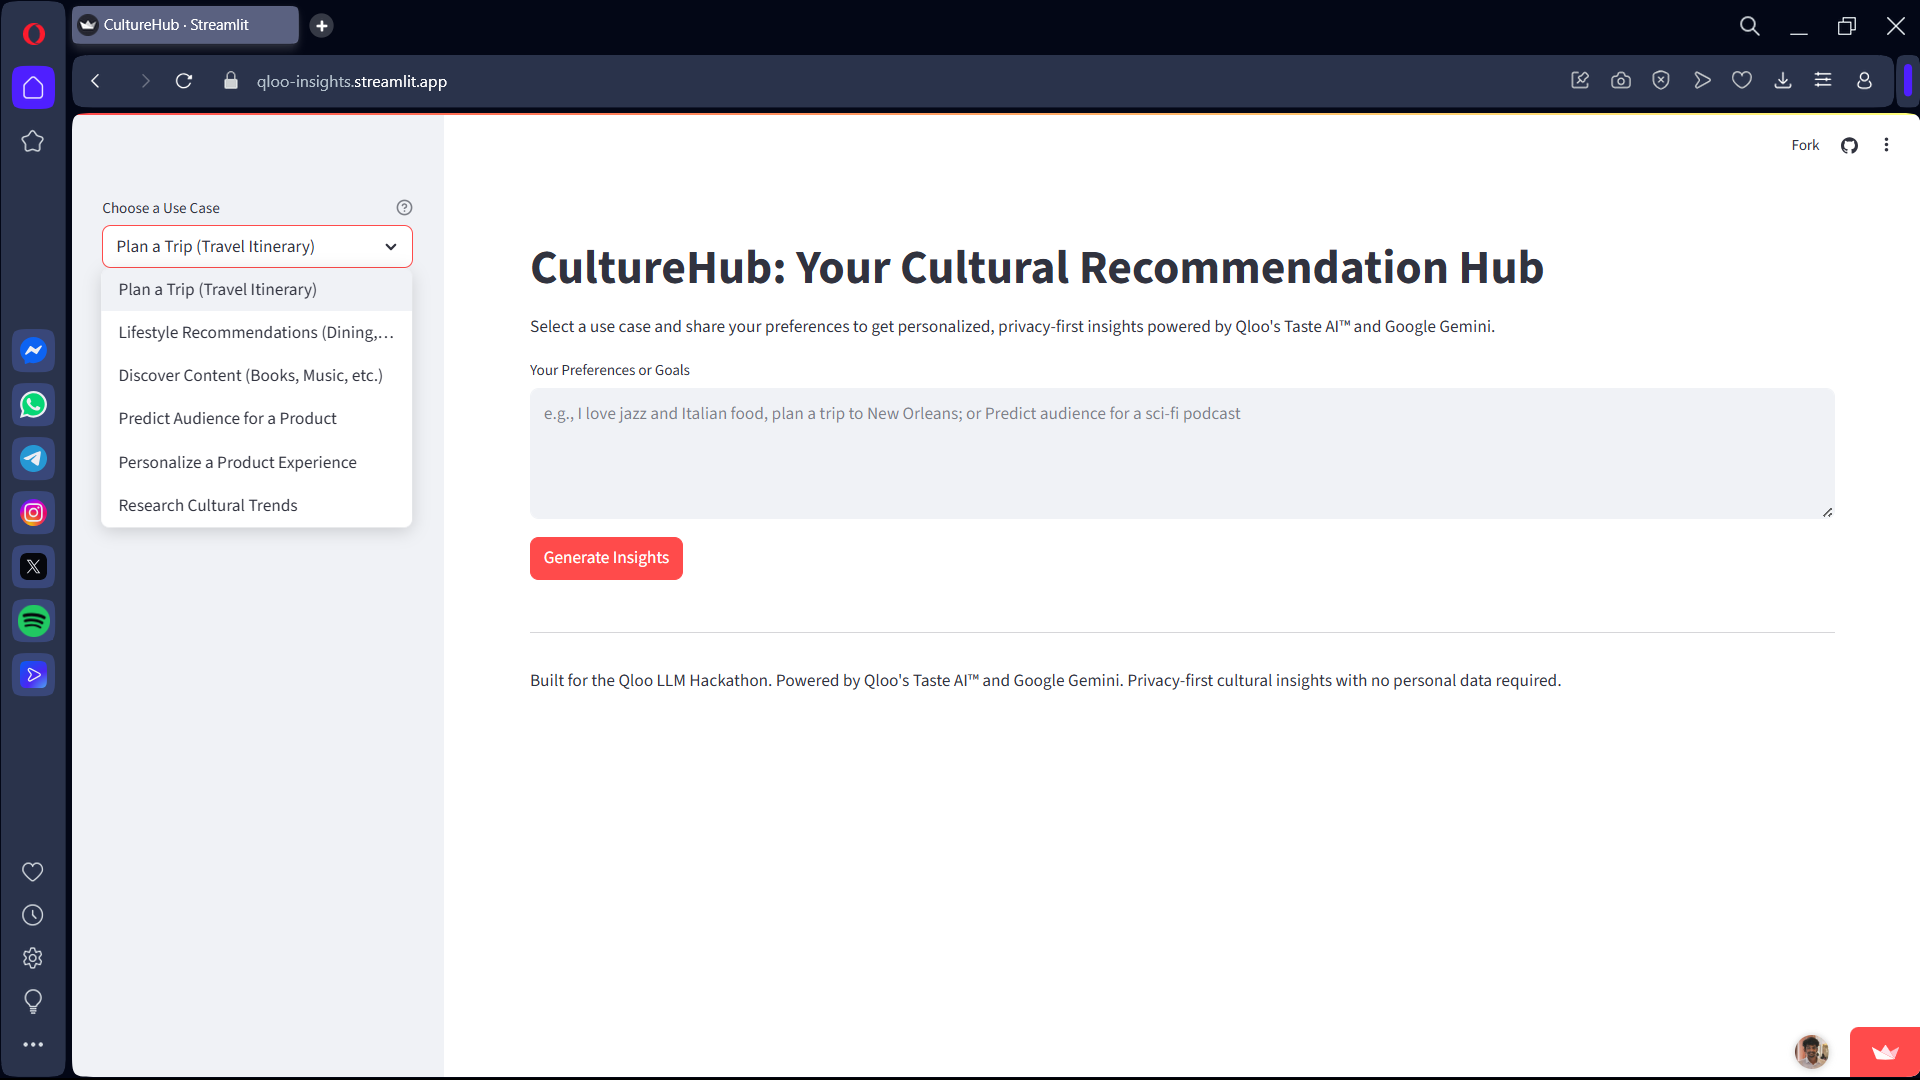
Task: Open Streamlit three-dot app menu
Action: coord(1886,145)
